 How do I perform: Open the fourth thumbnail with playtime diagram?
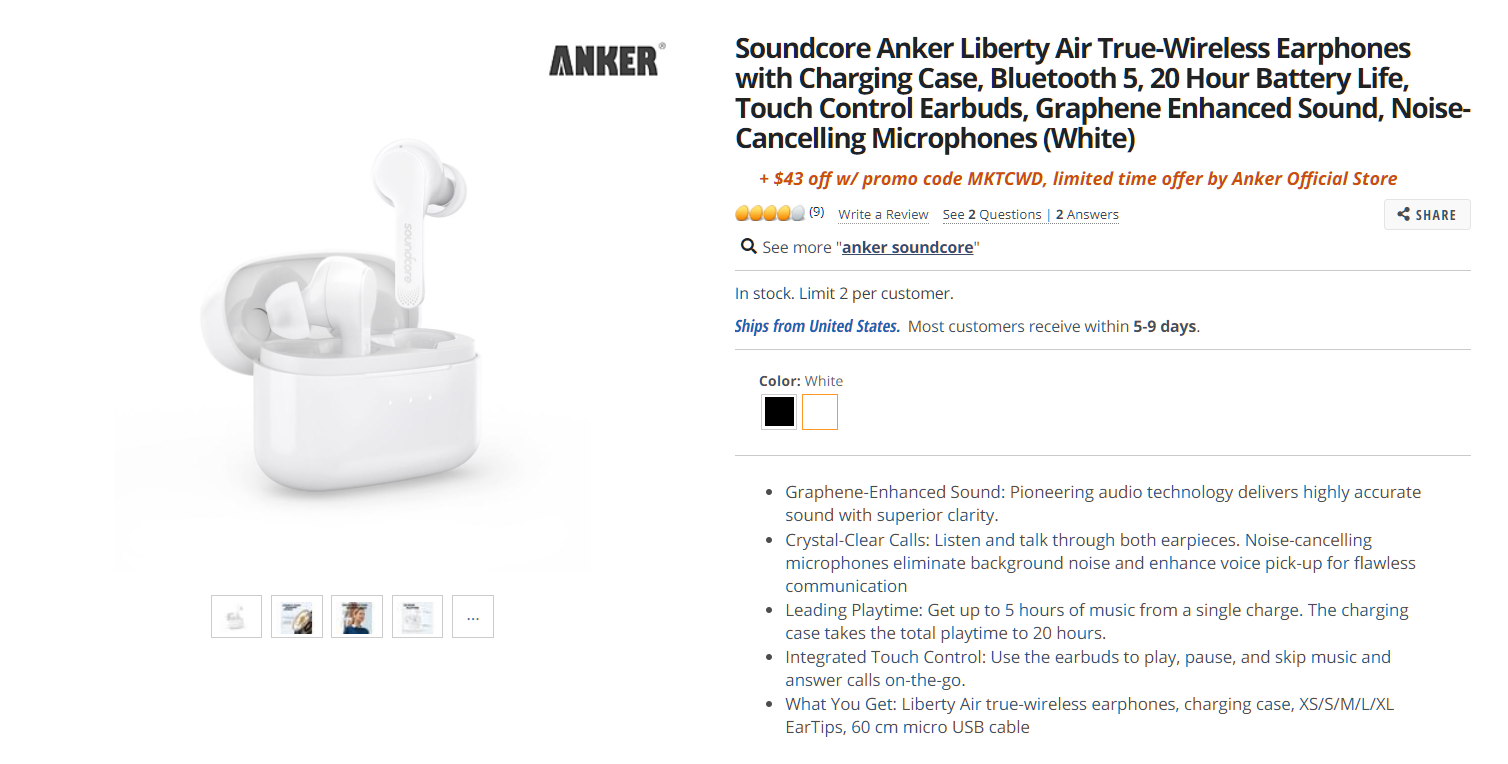click(417, 617)
